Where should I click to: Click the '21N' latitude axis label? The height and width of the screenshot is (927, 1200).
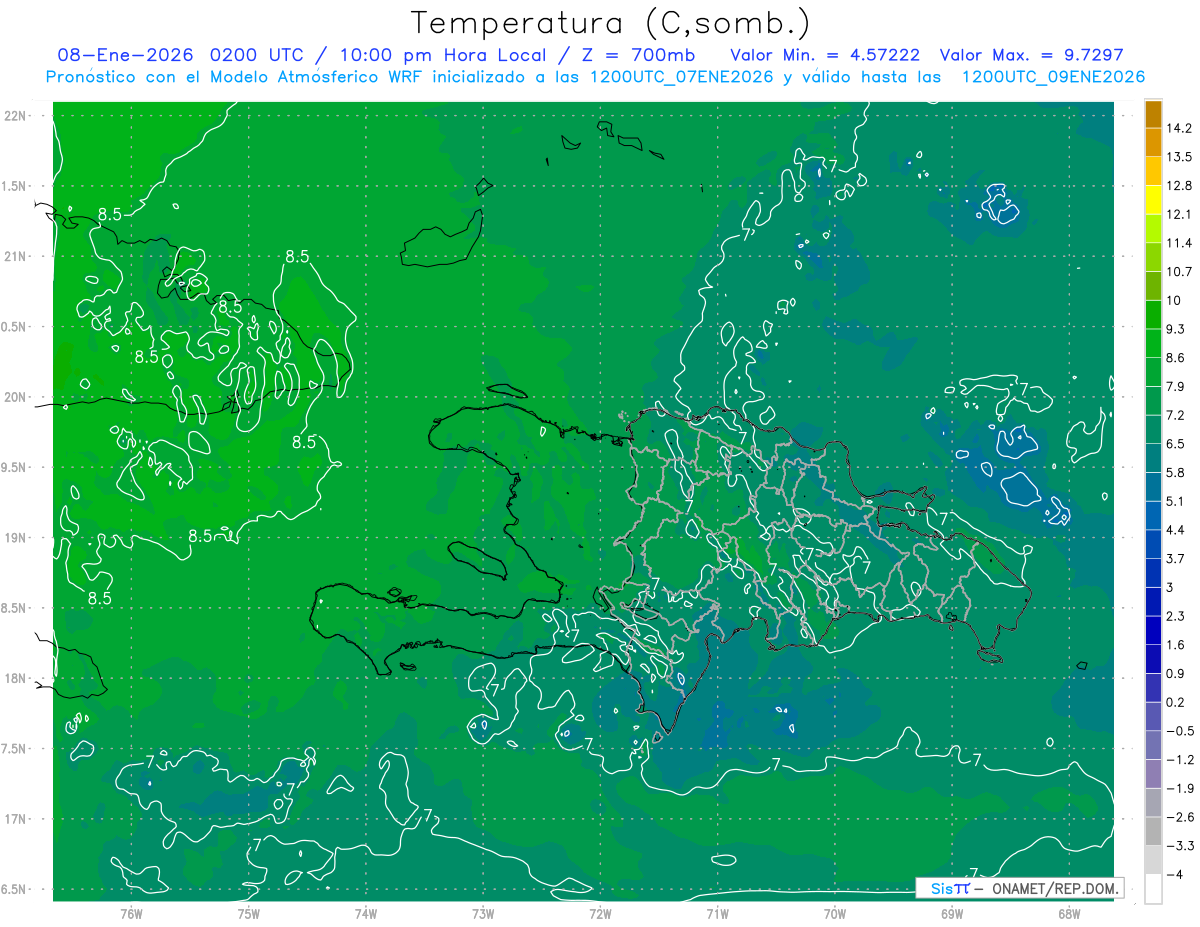(x=14, y=257)
